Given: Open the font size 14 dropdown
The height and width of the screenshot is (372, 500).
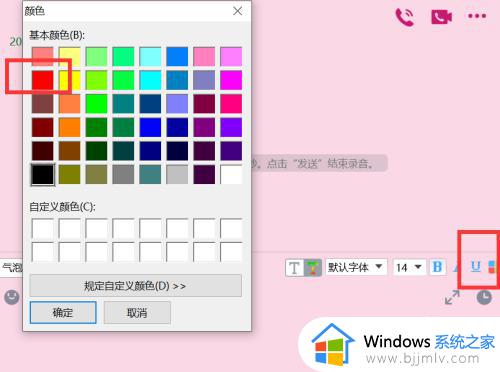Looking at the screenshot, I should [x=409, y=267].
